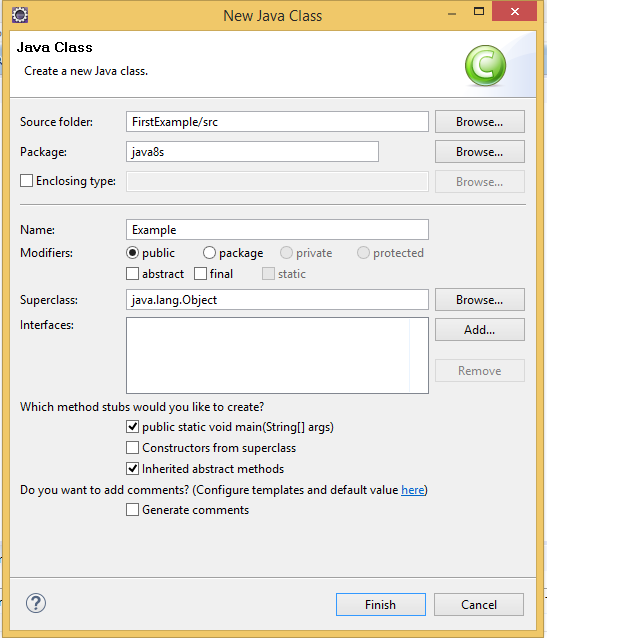Toggle the static modifier checkbox

coord(268,274)
